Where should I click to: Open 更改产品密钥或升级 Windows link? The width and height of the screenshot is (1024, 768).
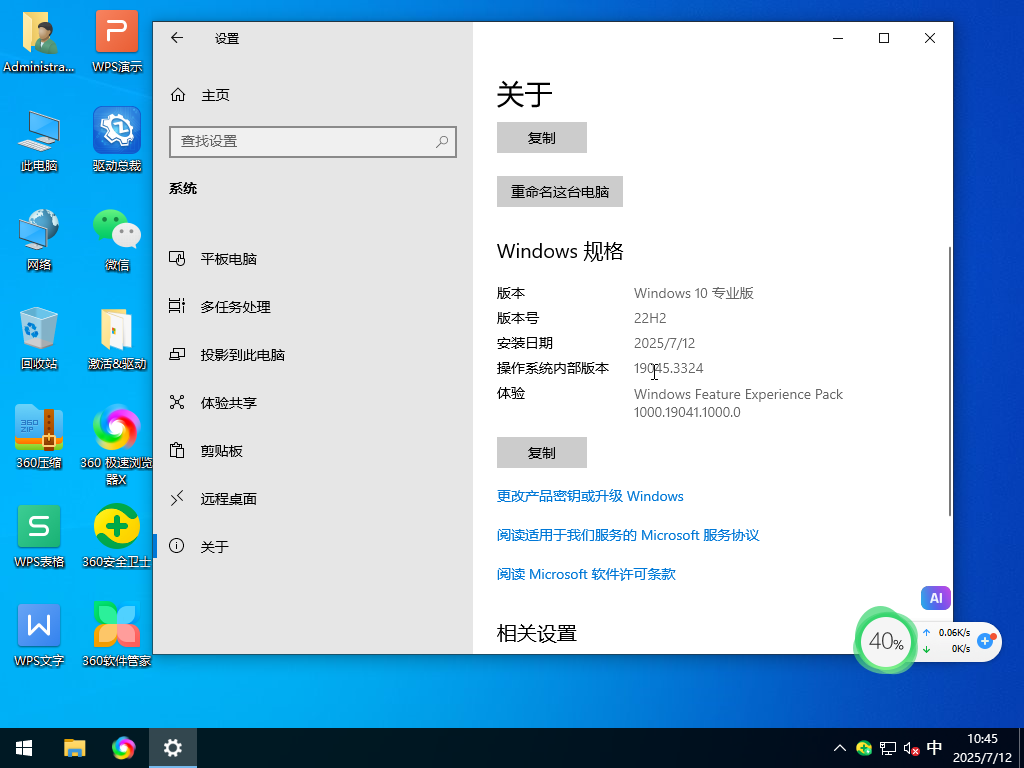point(590,496)
